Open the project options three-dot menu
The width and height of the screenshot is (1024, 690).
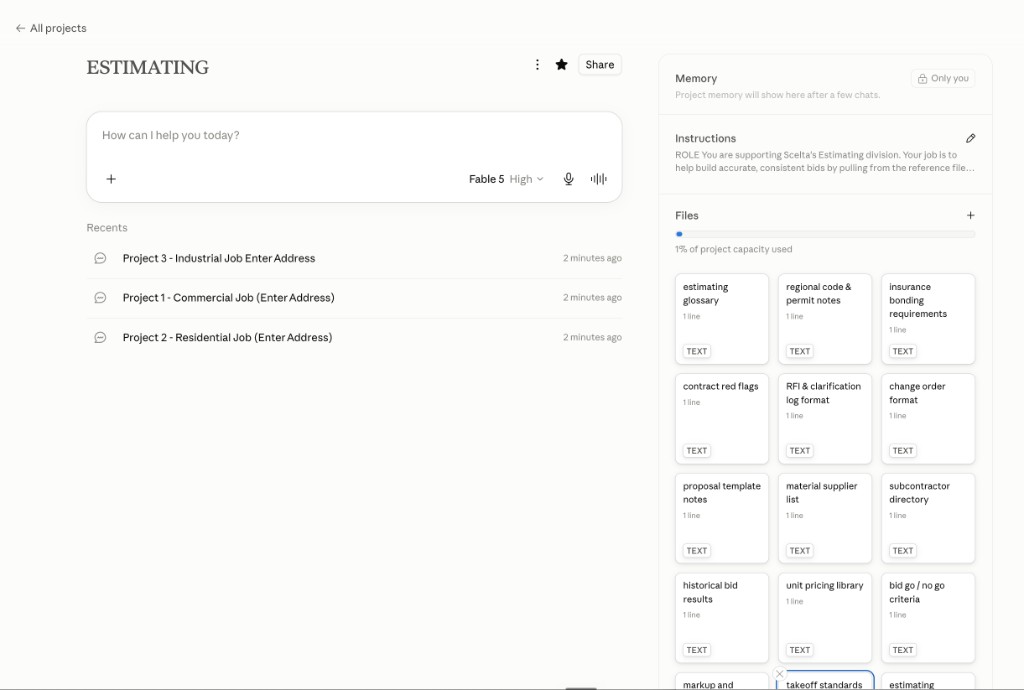tap(537, 65)
